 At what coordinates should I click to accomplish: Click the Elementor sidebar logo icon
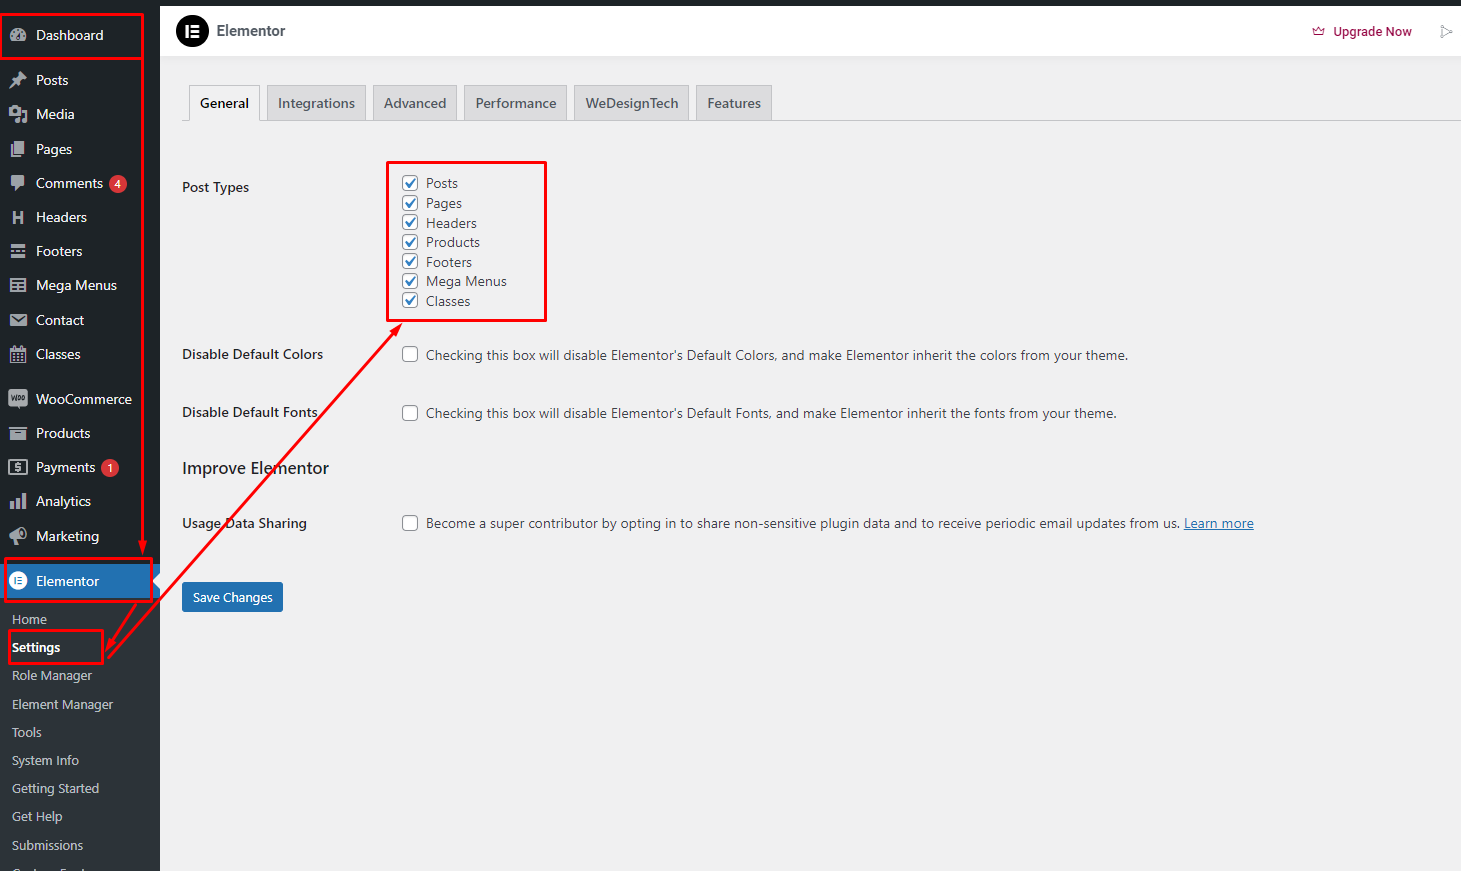tap(18, 581)
